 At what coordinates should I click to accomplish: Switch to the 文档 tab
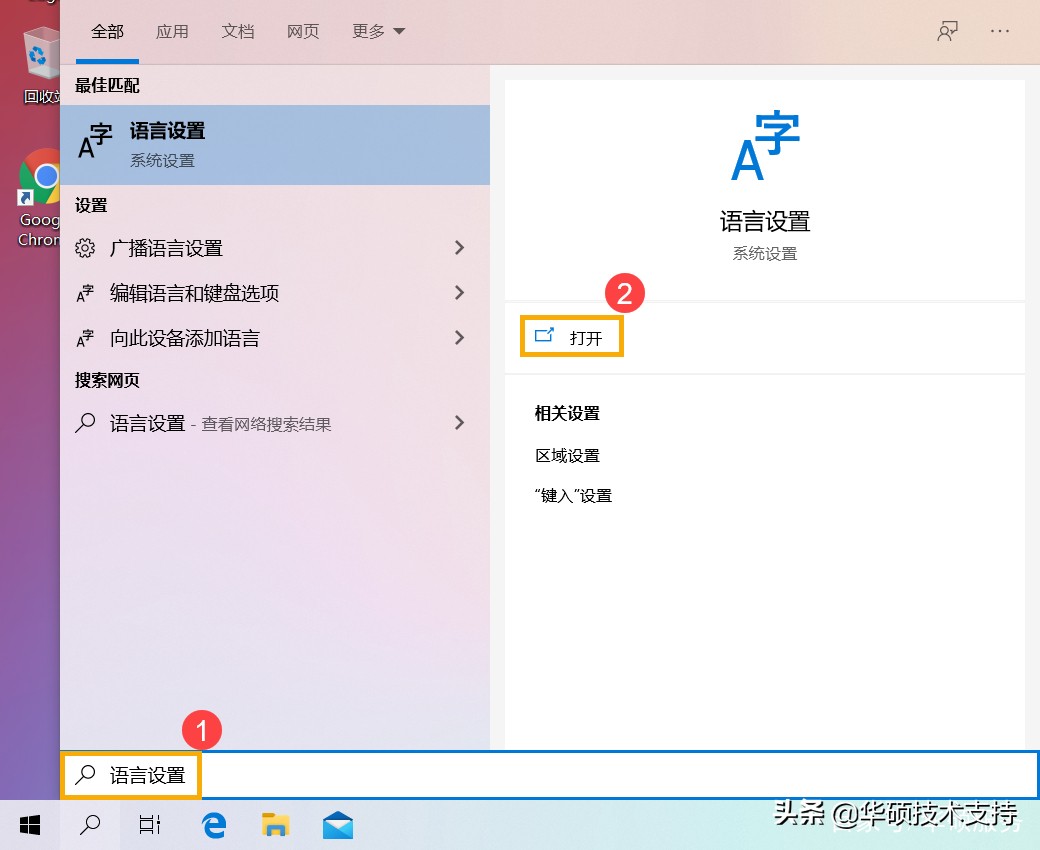point(237,31)
